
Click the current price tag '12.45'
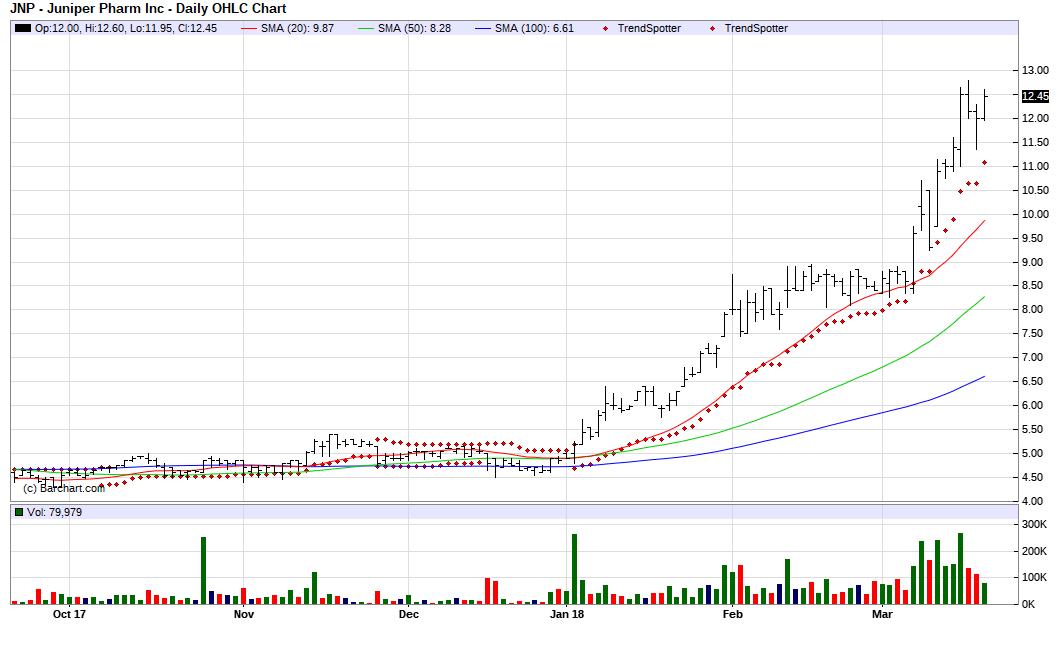(1035, 96)
